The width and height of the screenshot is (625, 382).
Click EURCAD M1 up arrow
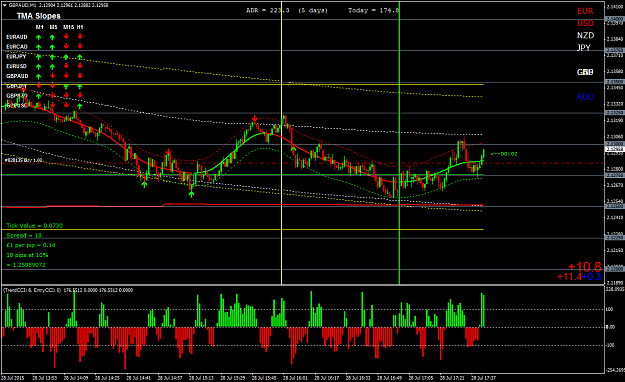coord(39,47)
